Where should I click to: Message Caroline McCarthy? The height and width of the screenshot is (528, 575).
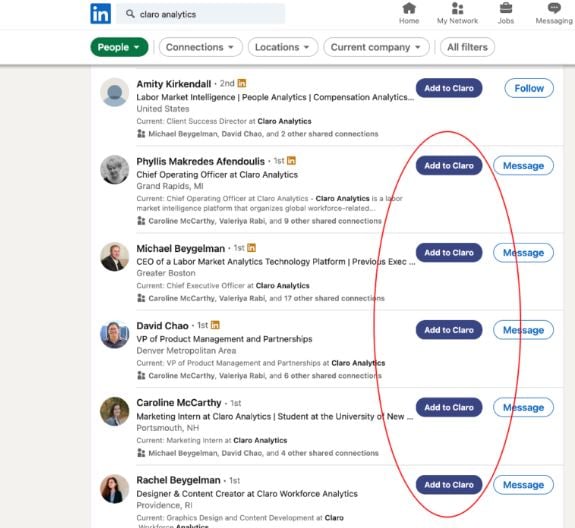pos(523,407)
